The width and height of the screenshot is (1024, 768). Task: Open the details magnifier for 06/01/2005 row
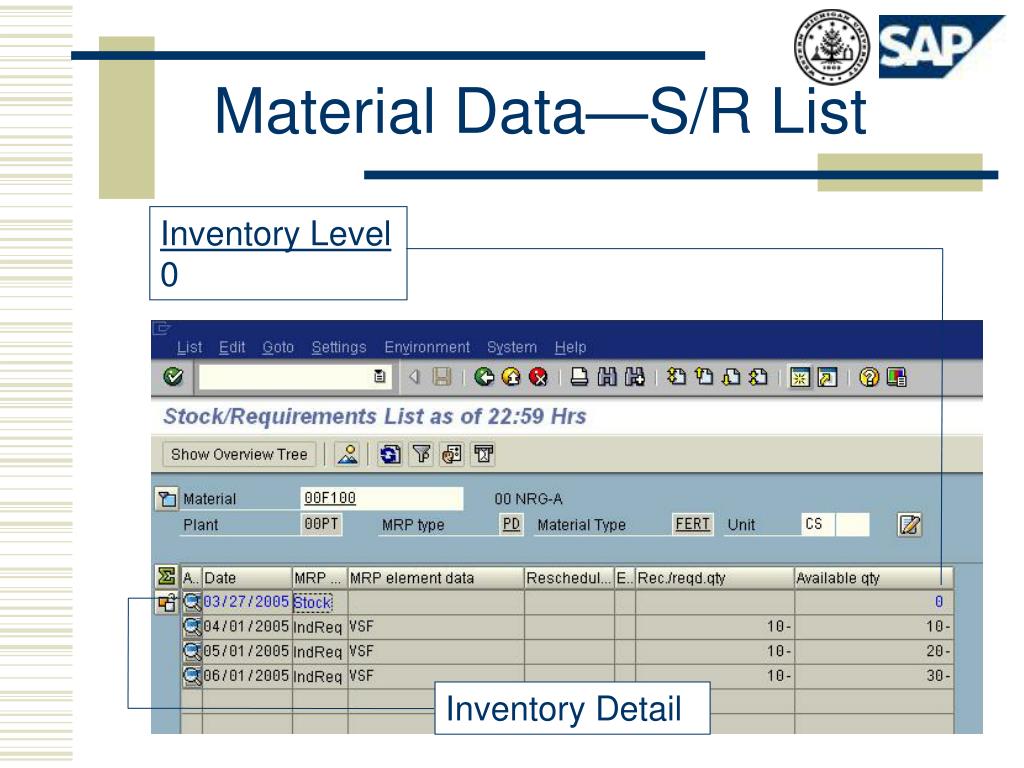tap(192, 676)
